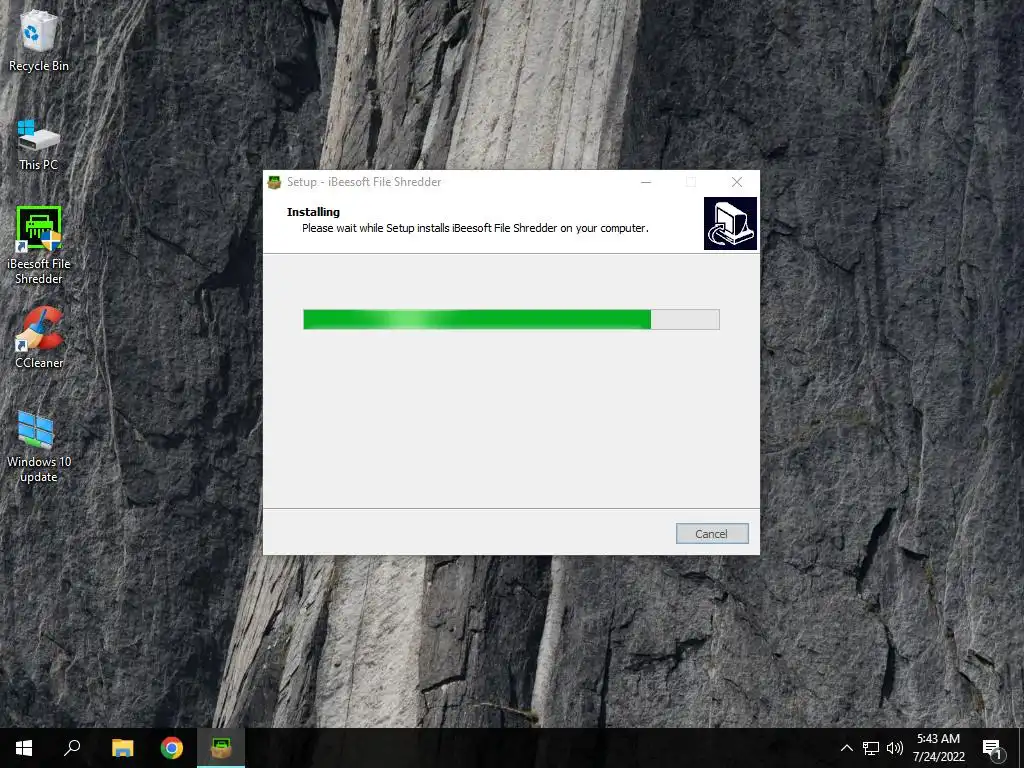Click the 'Installing' heading text

(x=313, y=212)
